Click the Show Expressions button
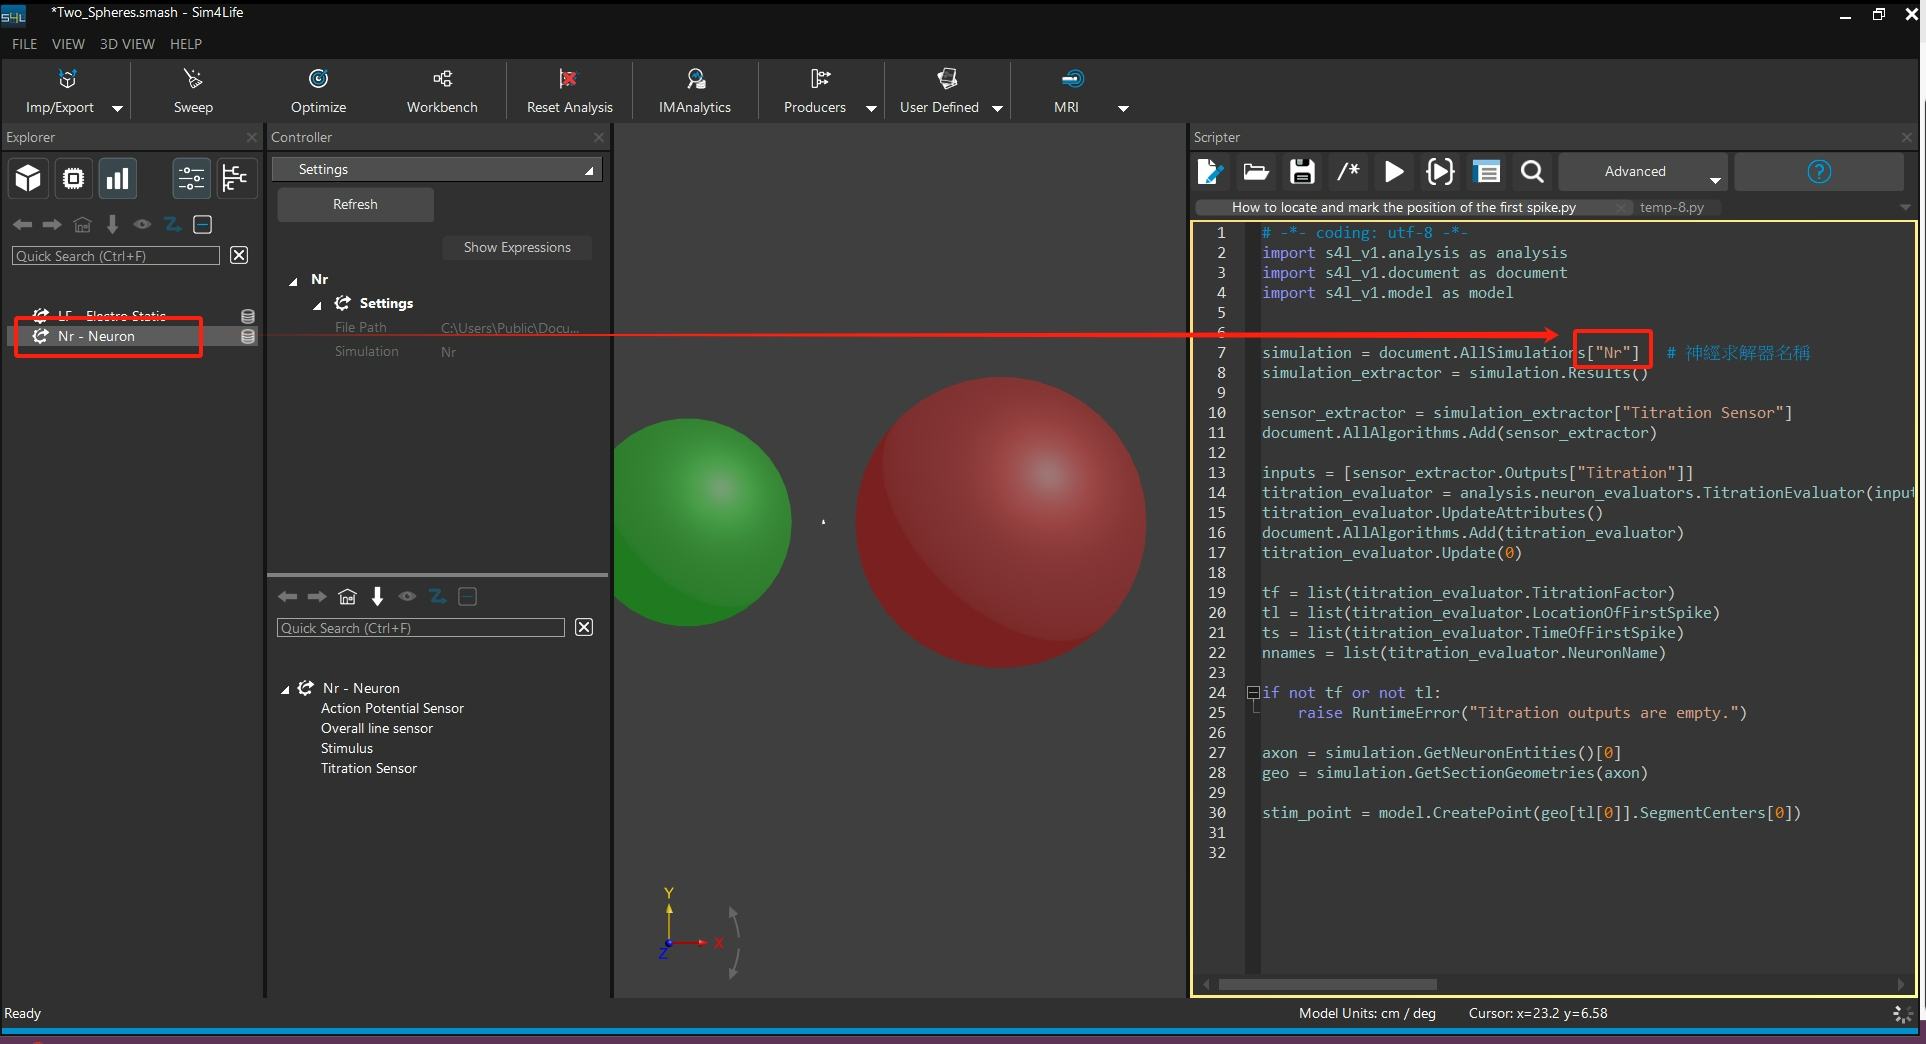The image size is (1926, 1044). (517, 248)
